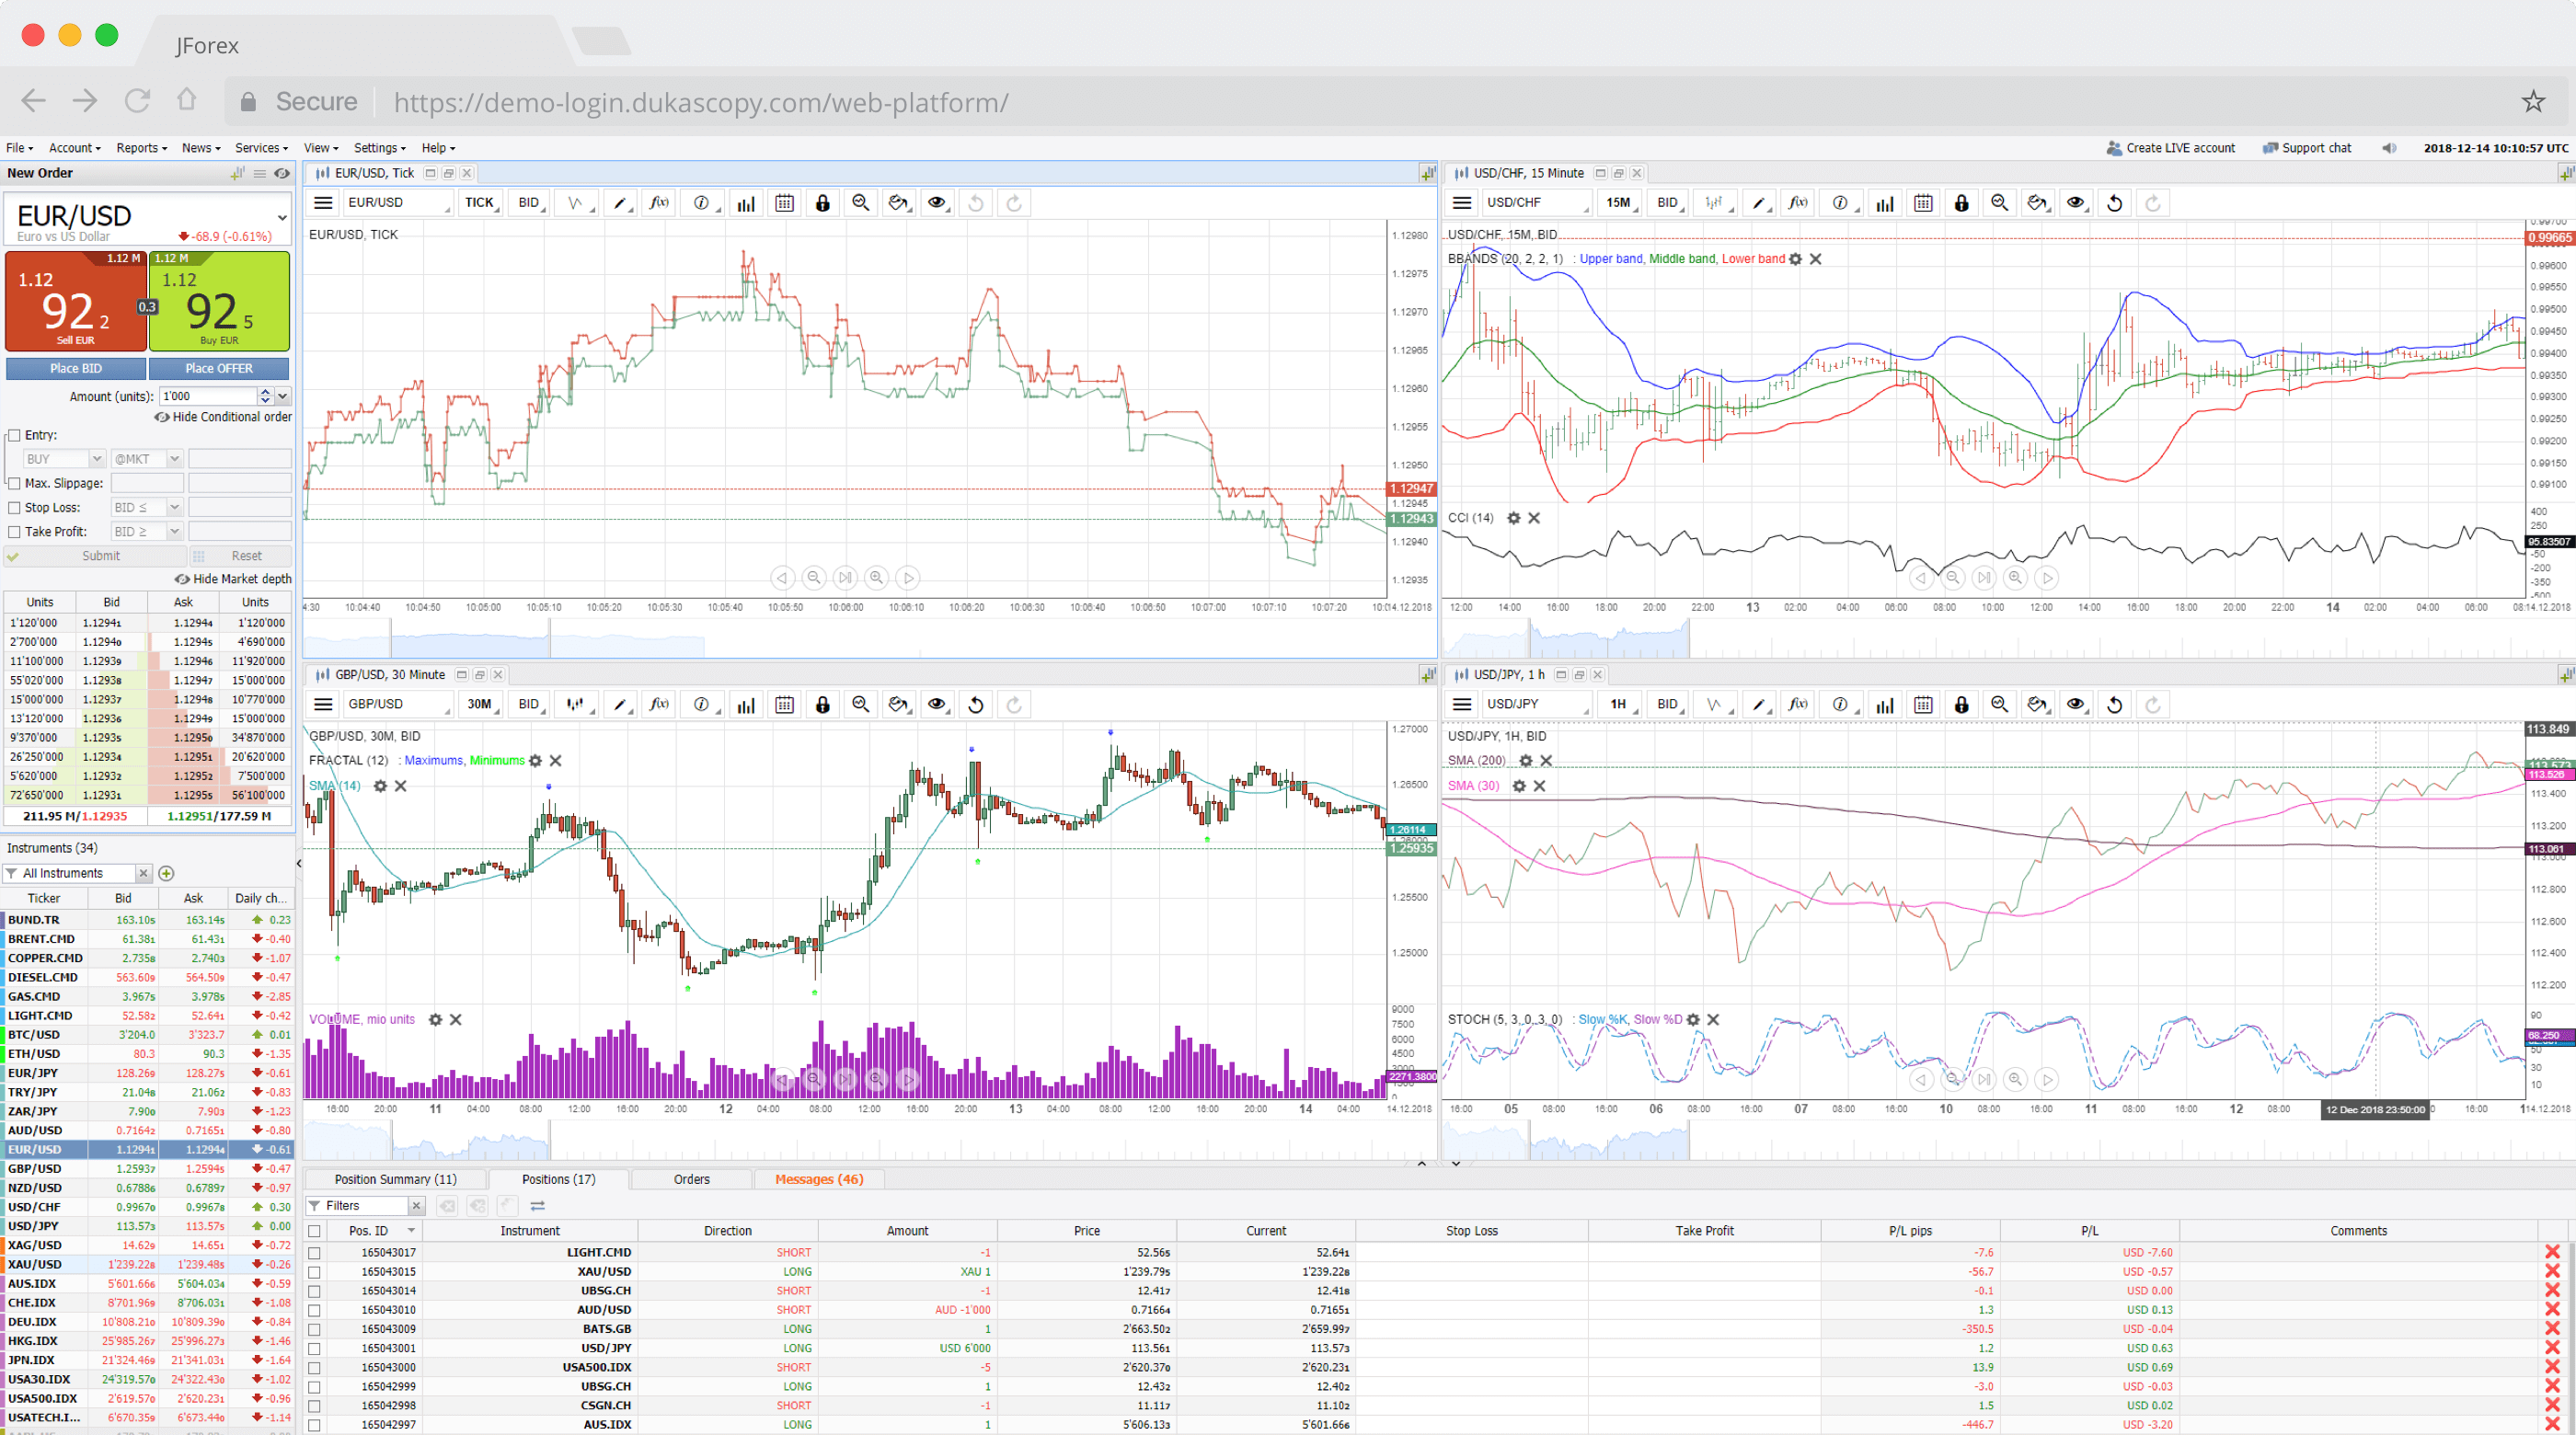Switch to Position Summary (11) tab
The height and width of the screenshot is (1435, 2576).
pyautogui.click(x=395, y=1180)
